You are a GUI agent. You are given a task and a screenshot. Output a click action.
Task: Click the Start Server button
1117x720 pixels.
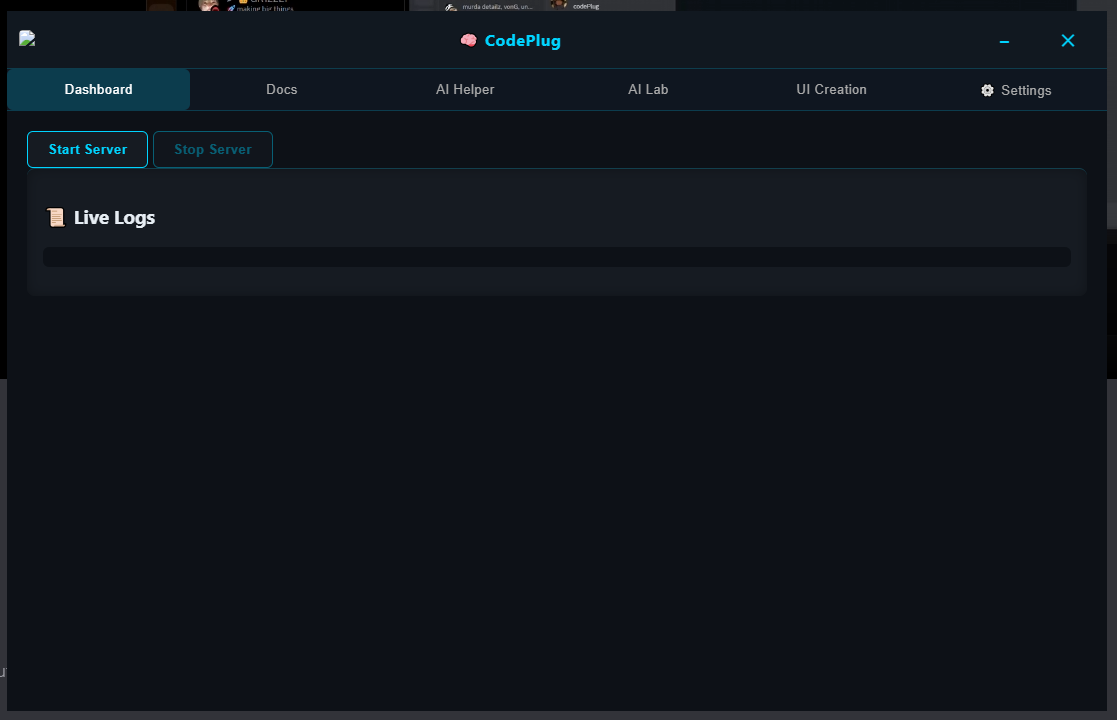tap(87, 149)
